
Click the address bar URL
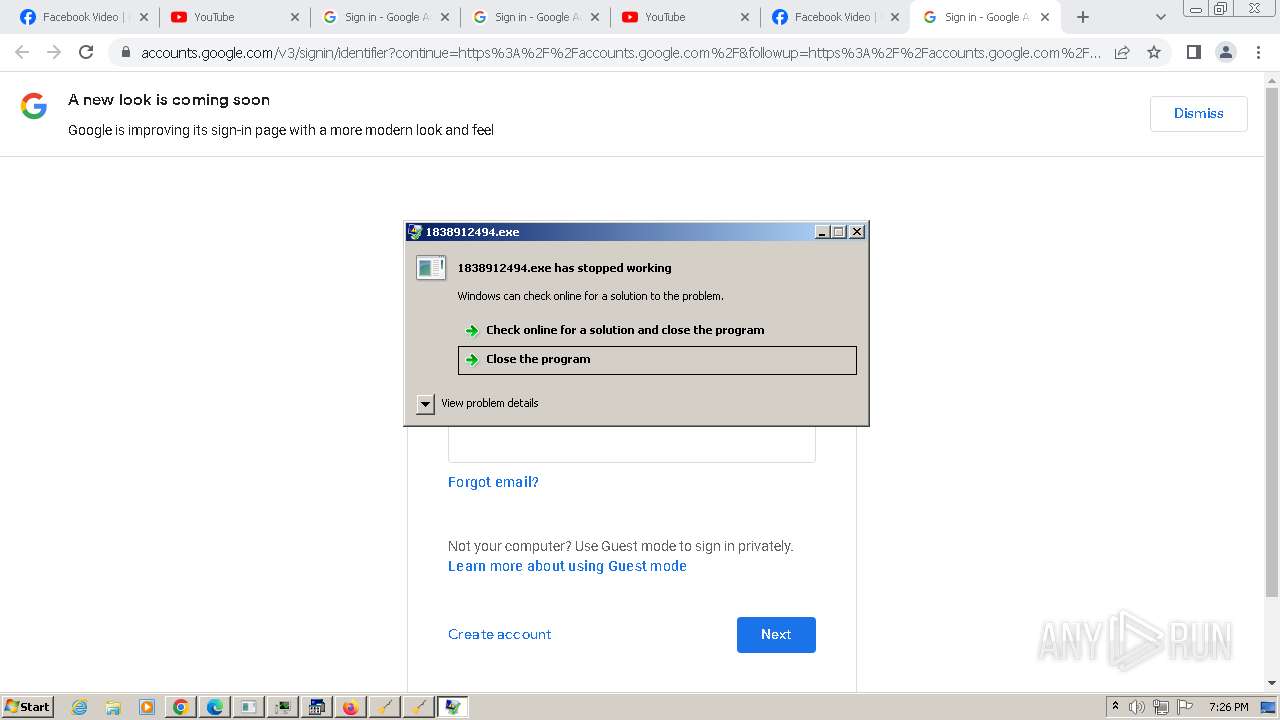pyautogui.click(x=620, y=53)
